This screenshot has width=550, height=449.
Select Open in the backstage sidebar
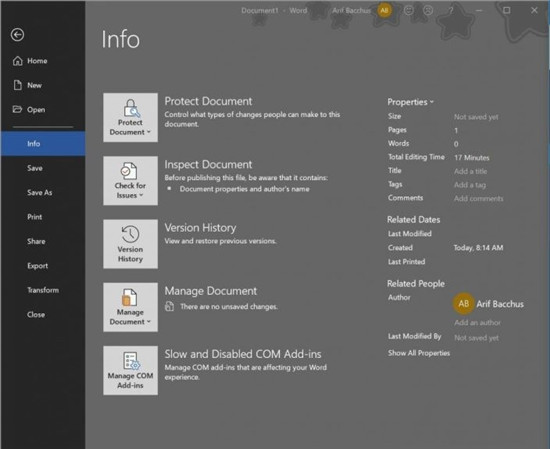pyautogui.click(x=43, y=109)
